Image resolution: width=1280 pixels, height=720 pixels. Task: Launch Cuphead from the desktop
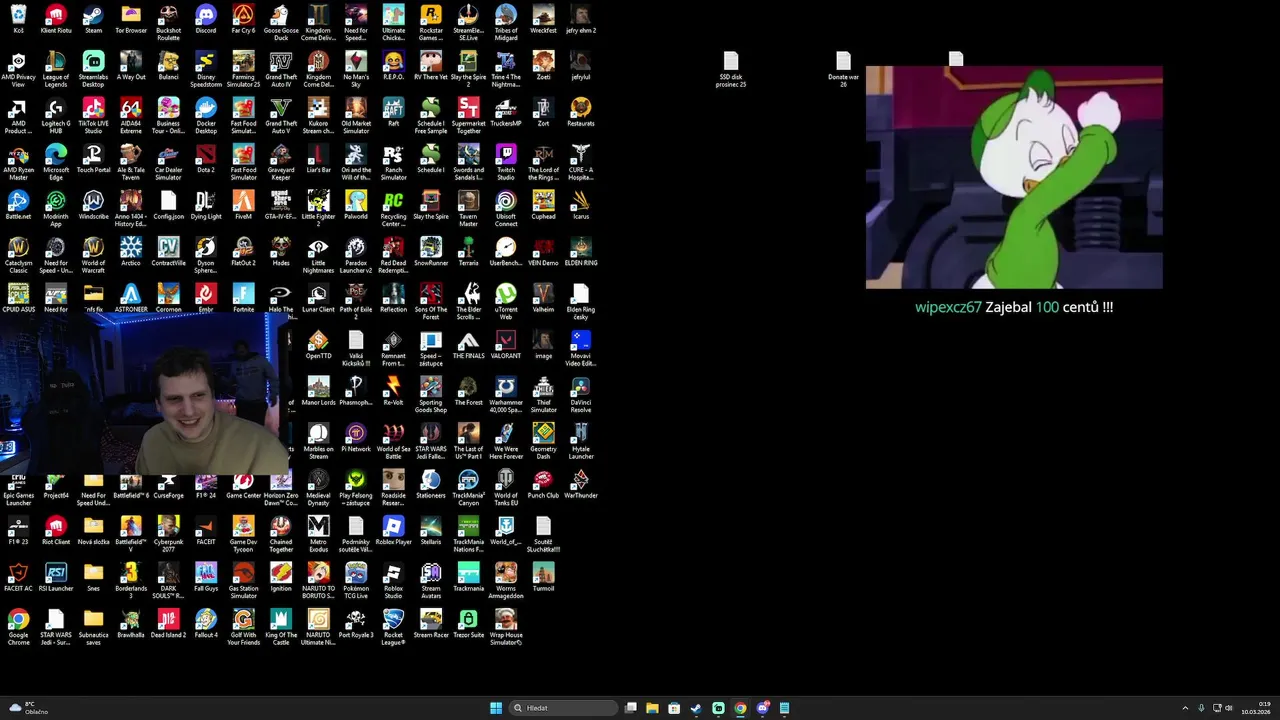coord(543,205)
